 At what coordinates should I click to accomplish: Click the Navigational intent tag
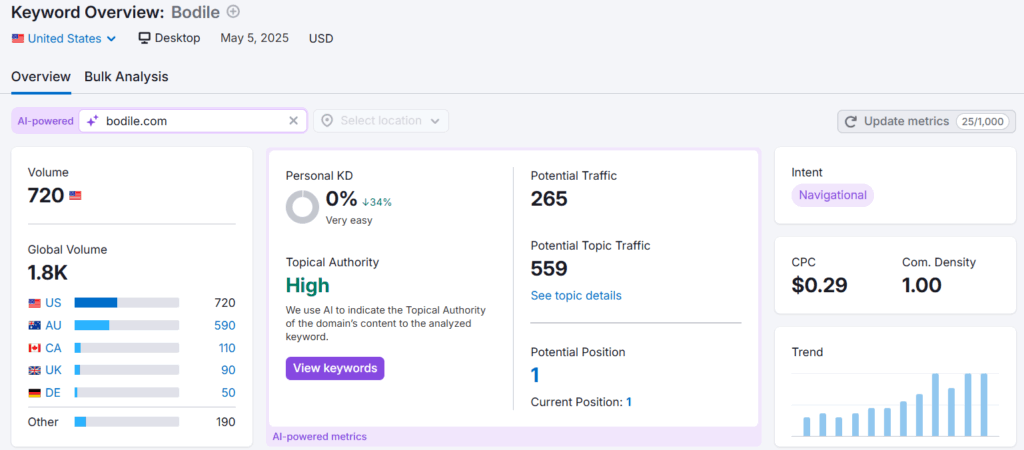[x=833, y=195]
